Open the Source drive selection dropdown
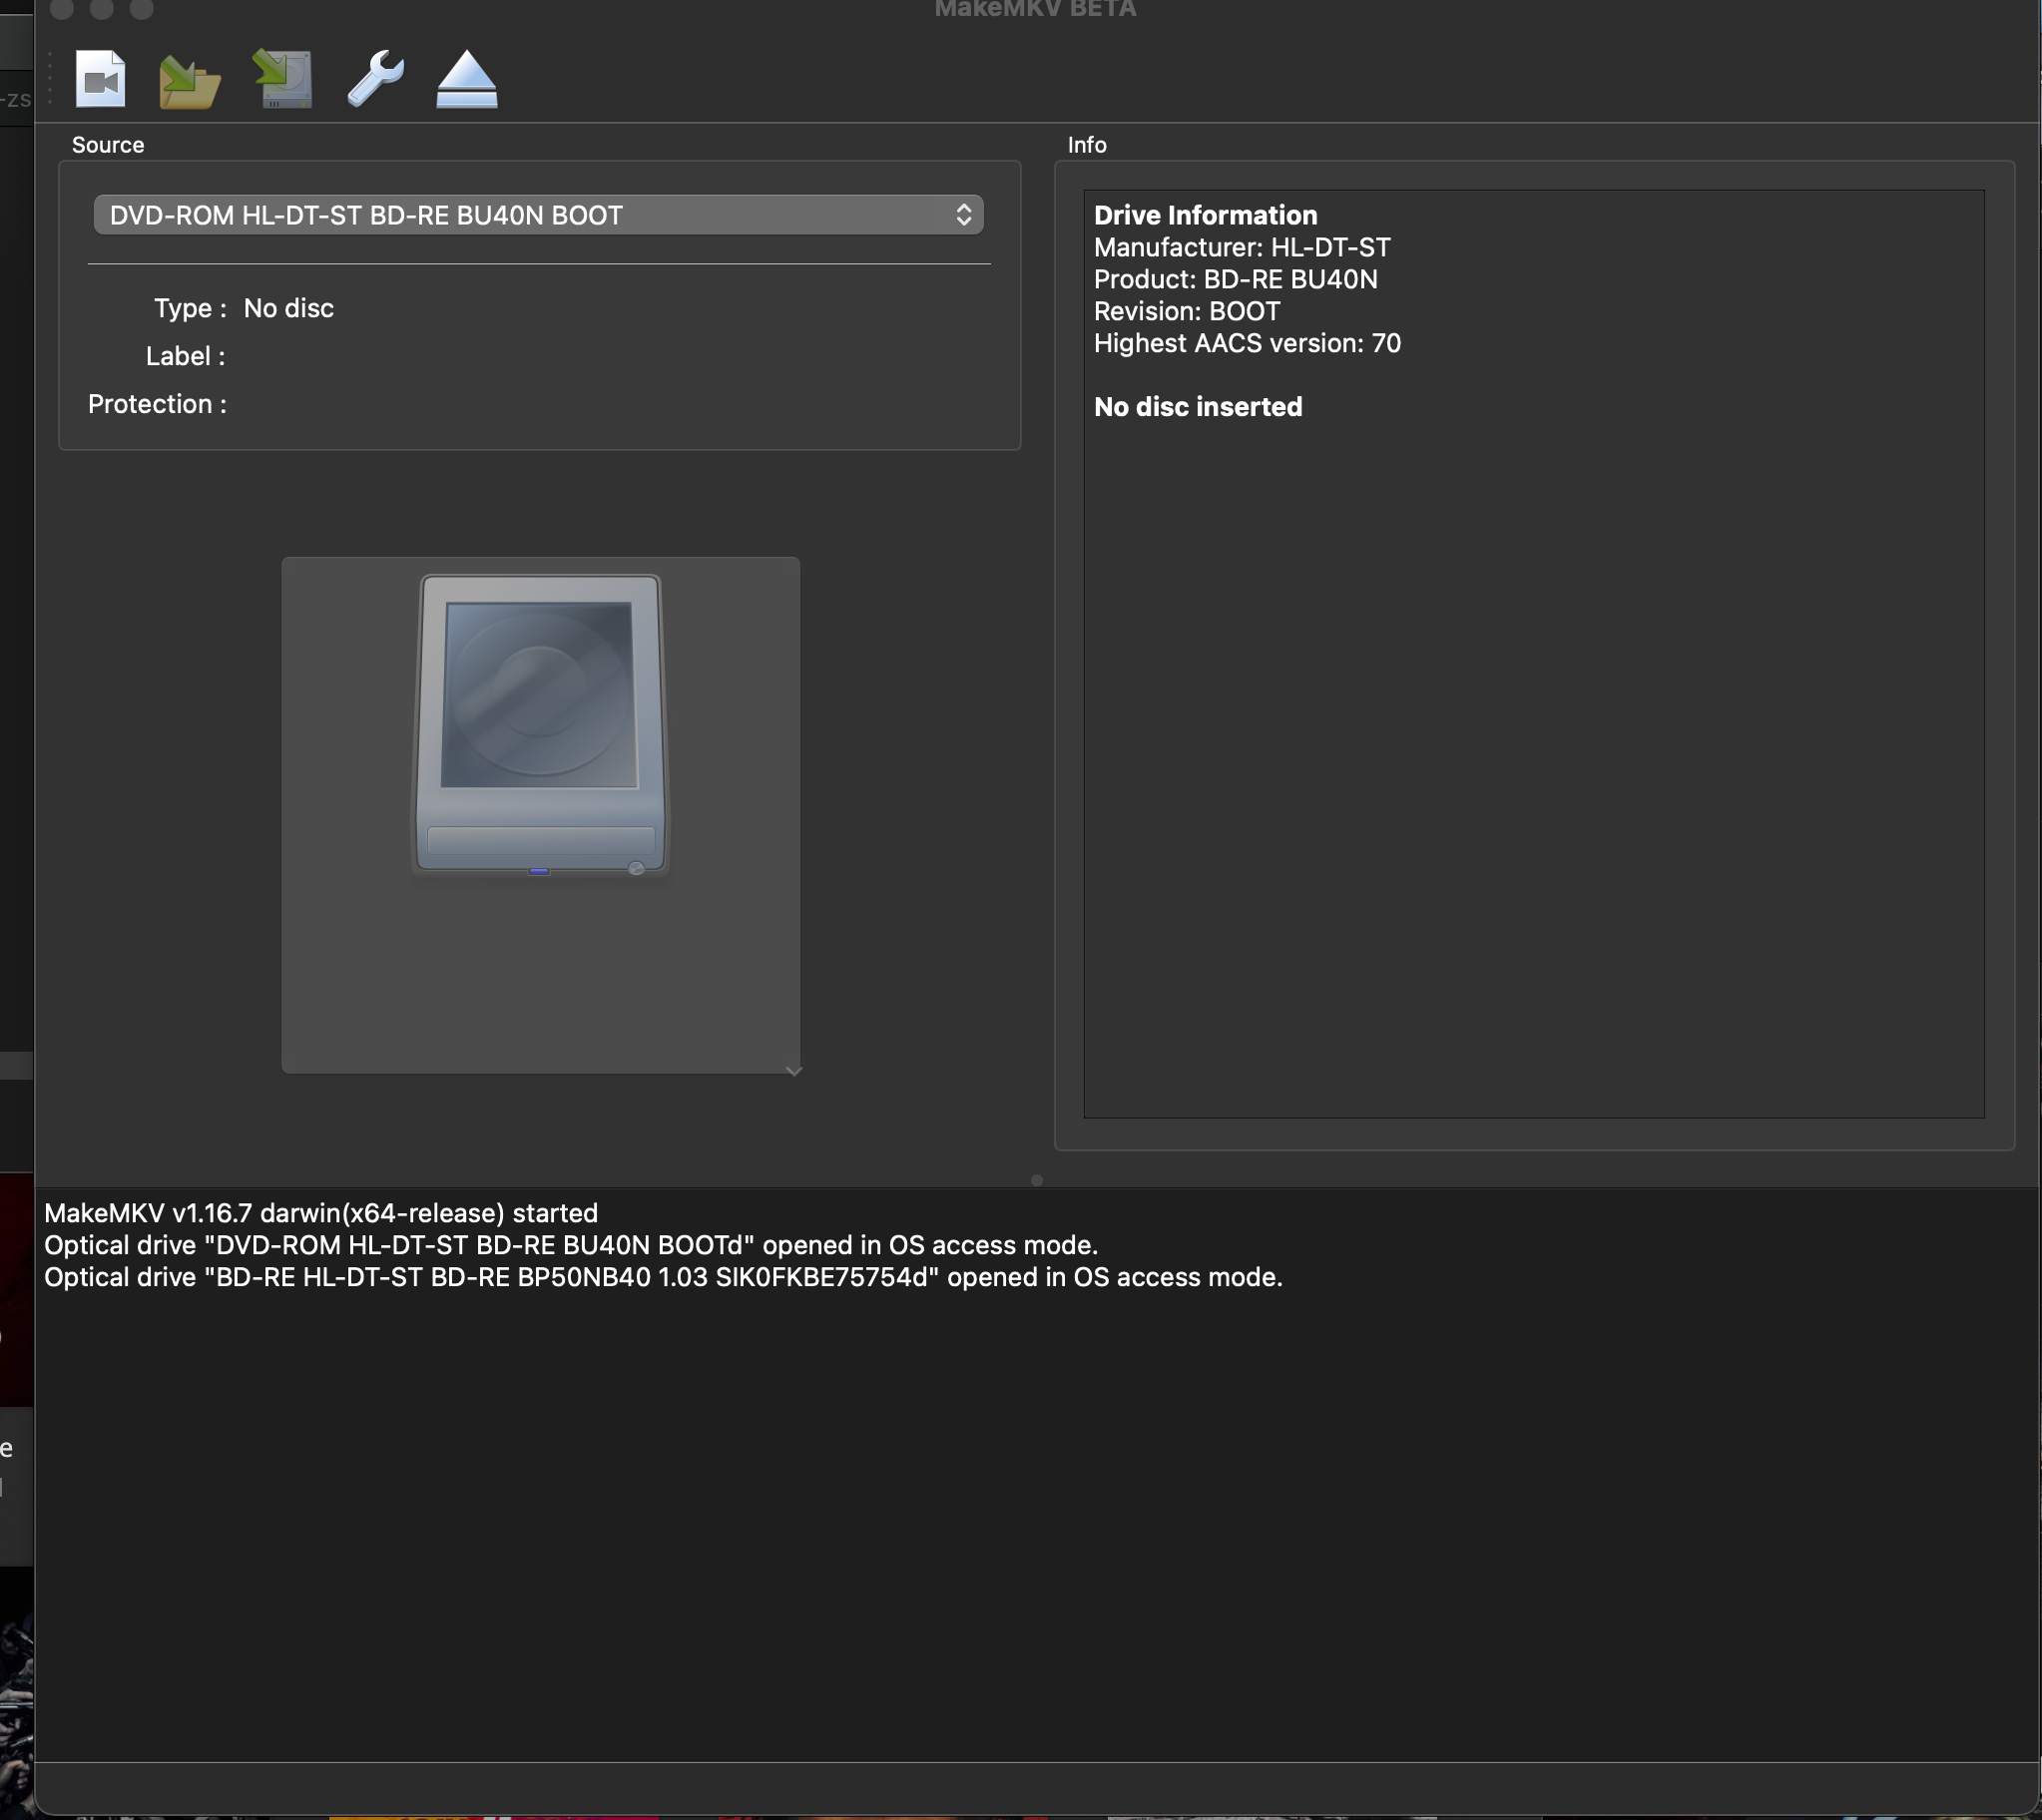The height and width of the screenshot is (1820, 2042). pos(539,215)
